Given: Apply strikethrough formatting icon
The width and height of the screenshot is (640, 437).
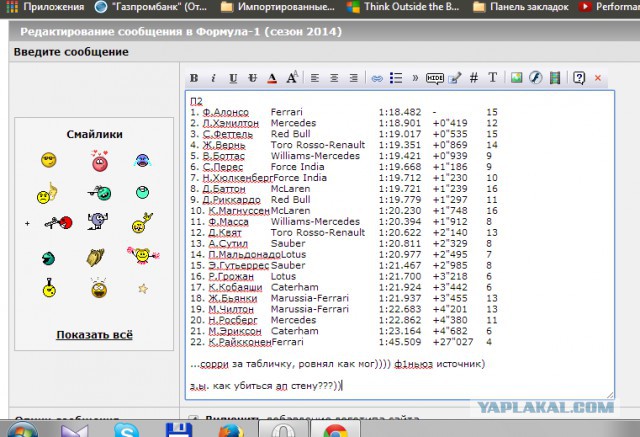Looking at the screenshot, I should tap(253, 78).
